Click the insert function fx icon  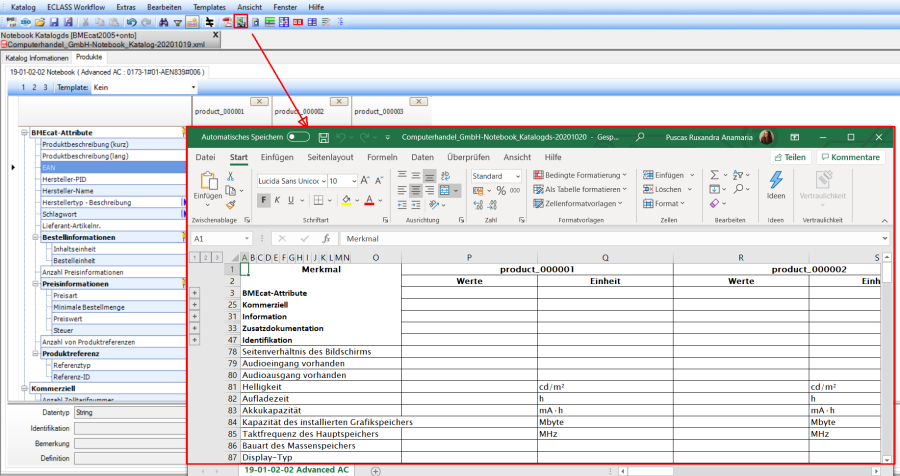pos(326,239)
